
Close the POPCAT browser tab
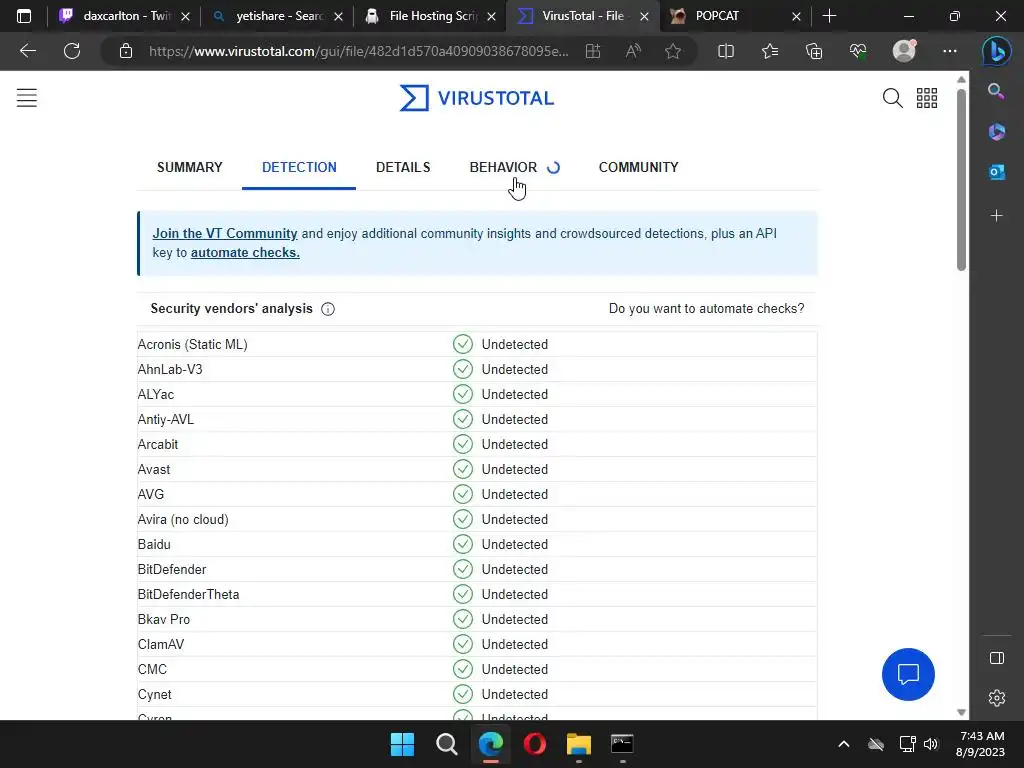[796, 16]
